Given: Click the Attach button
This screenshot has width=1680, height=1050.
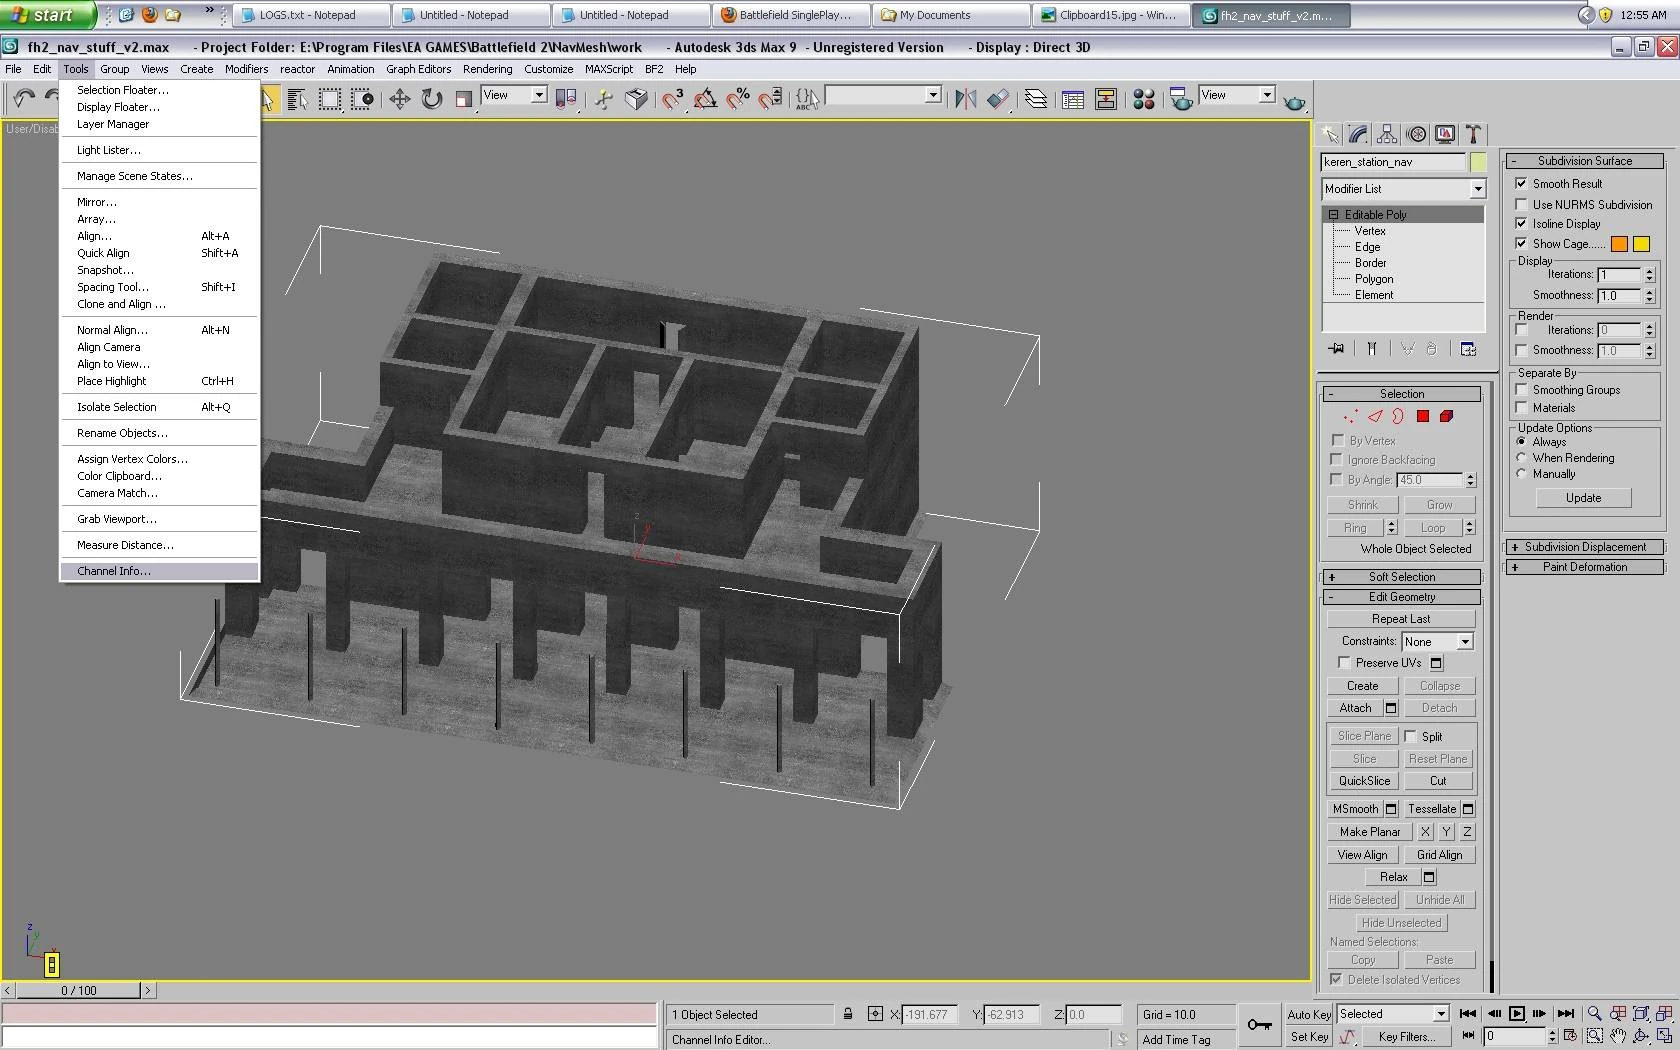Looking at the screenshot, I should coord(1355,708).
